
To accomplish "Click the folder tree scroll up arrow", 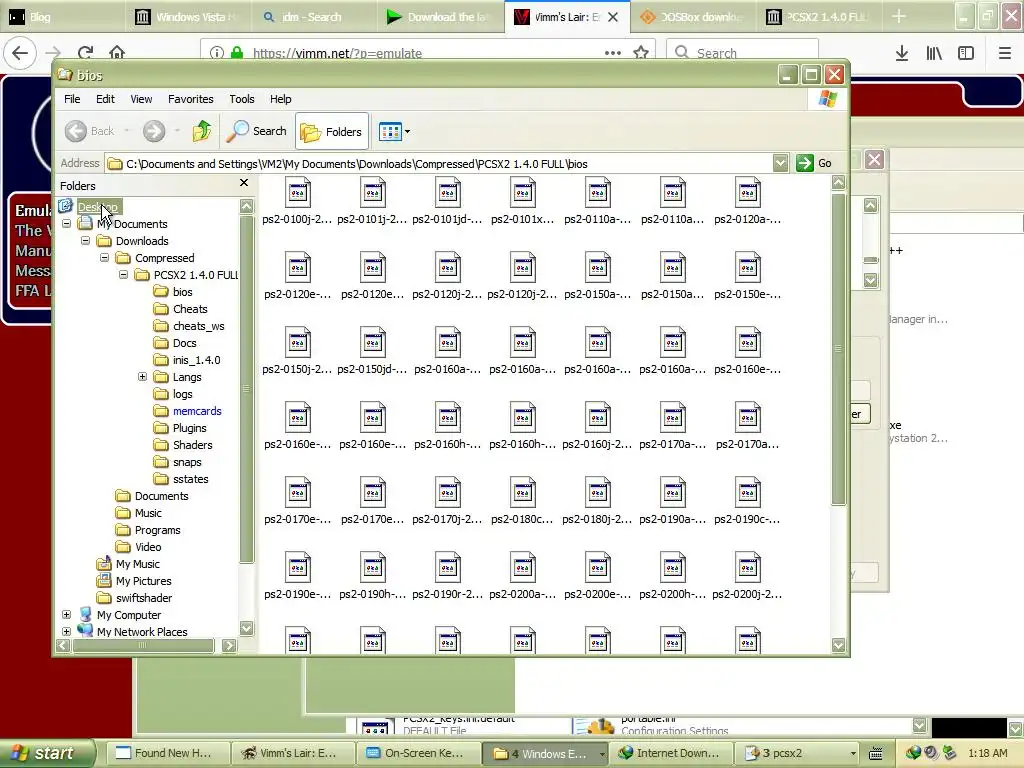I will [246, 206].
